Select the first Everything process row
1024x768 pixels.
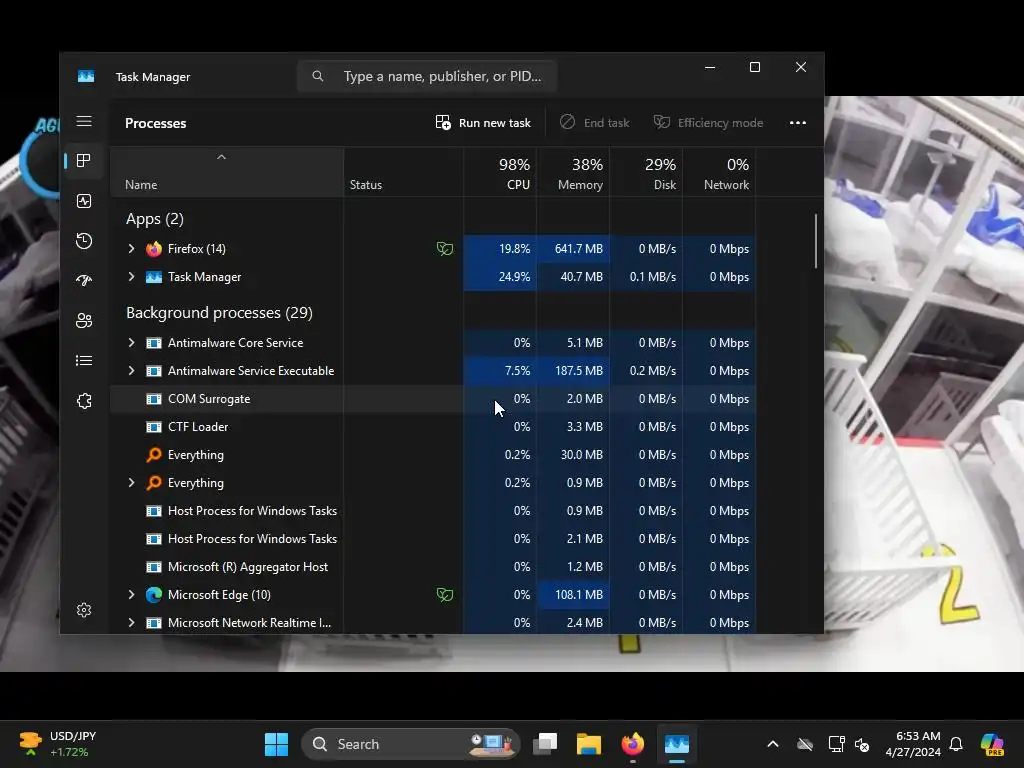coord(433,455)
